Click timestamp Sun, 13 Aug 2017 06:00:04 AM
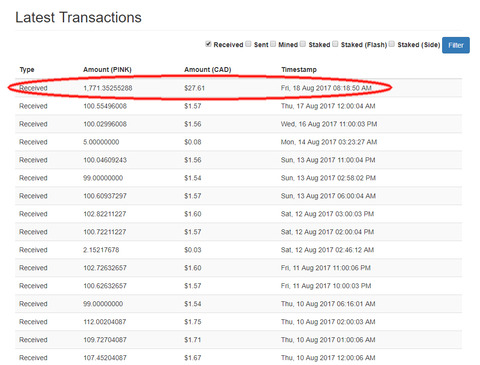 [x=328, y=196]
